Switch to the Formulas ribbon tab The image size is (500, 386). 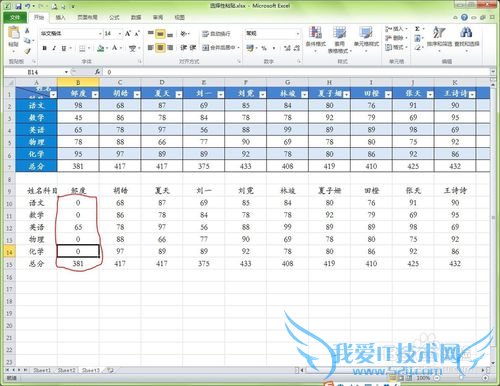pos(114,17)
